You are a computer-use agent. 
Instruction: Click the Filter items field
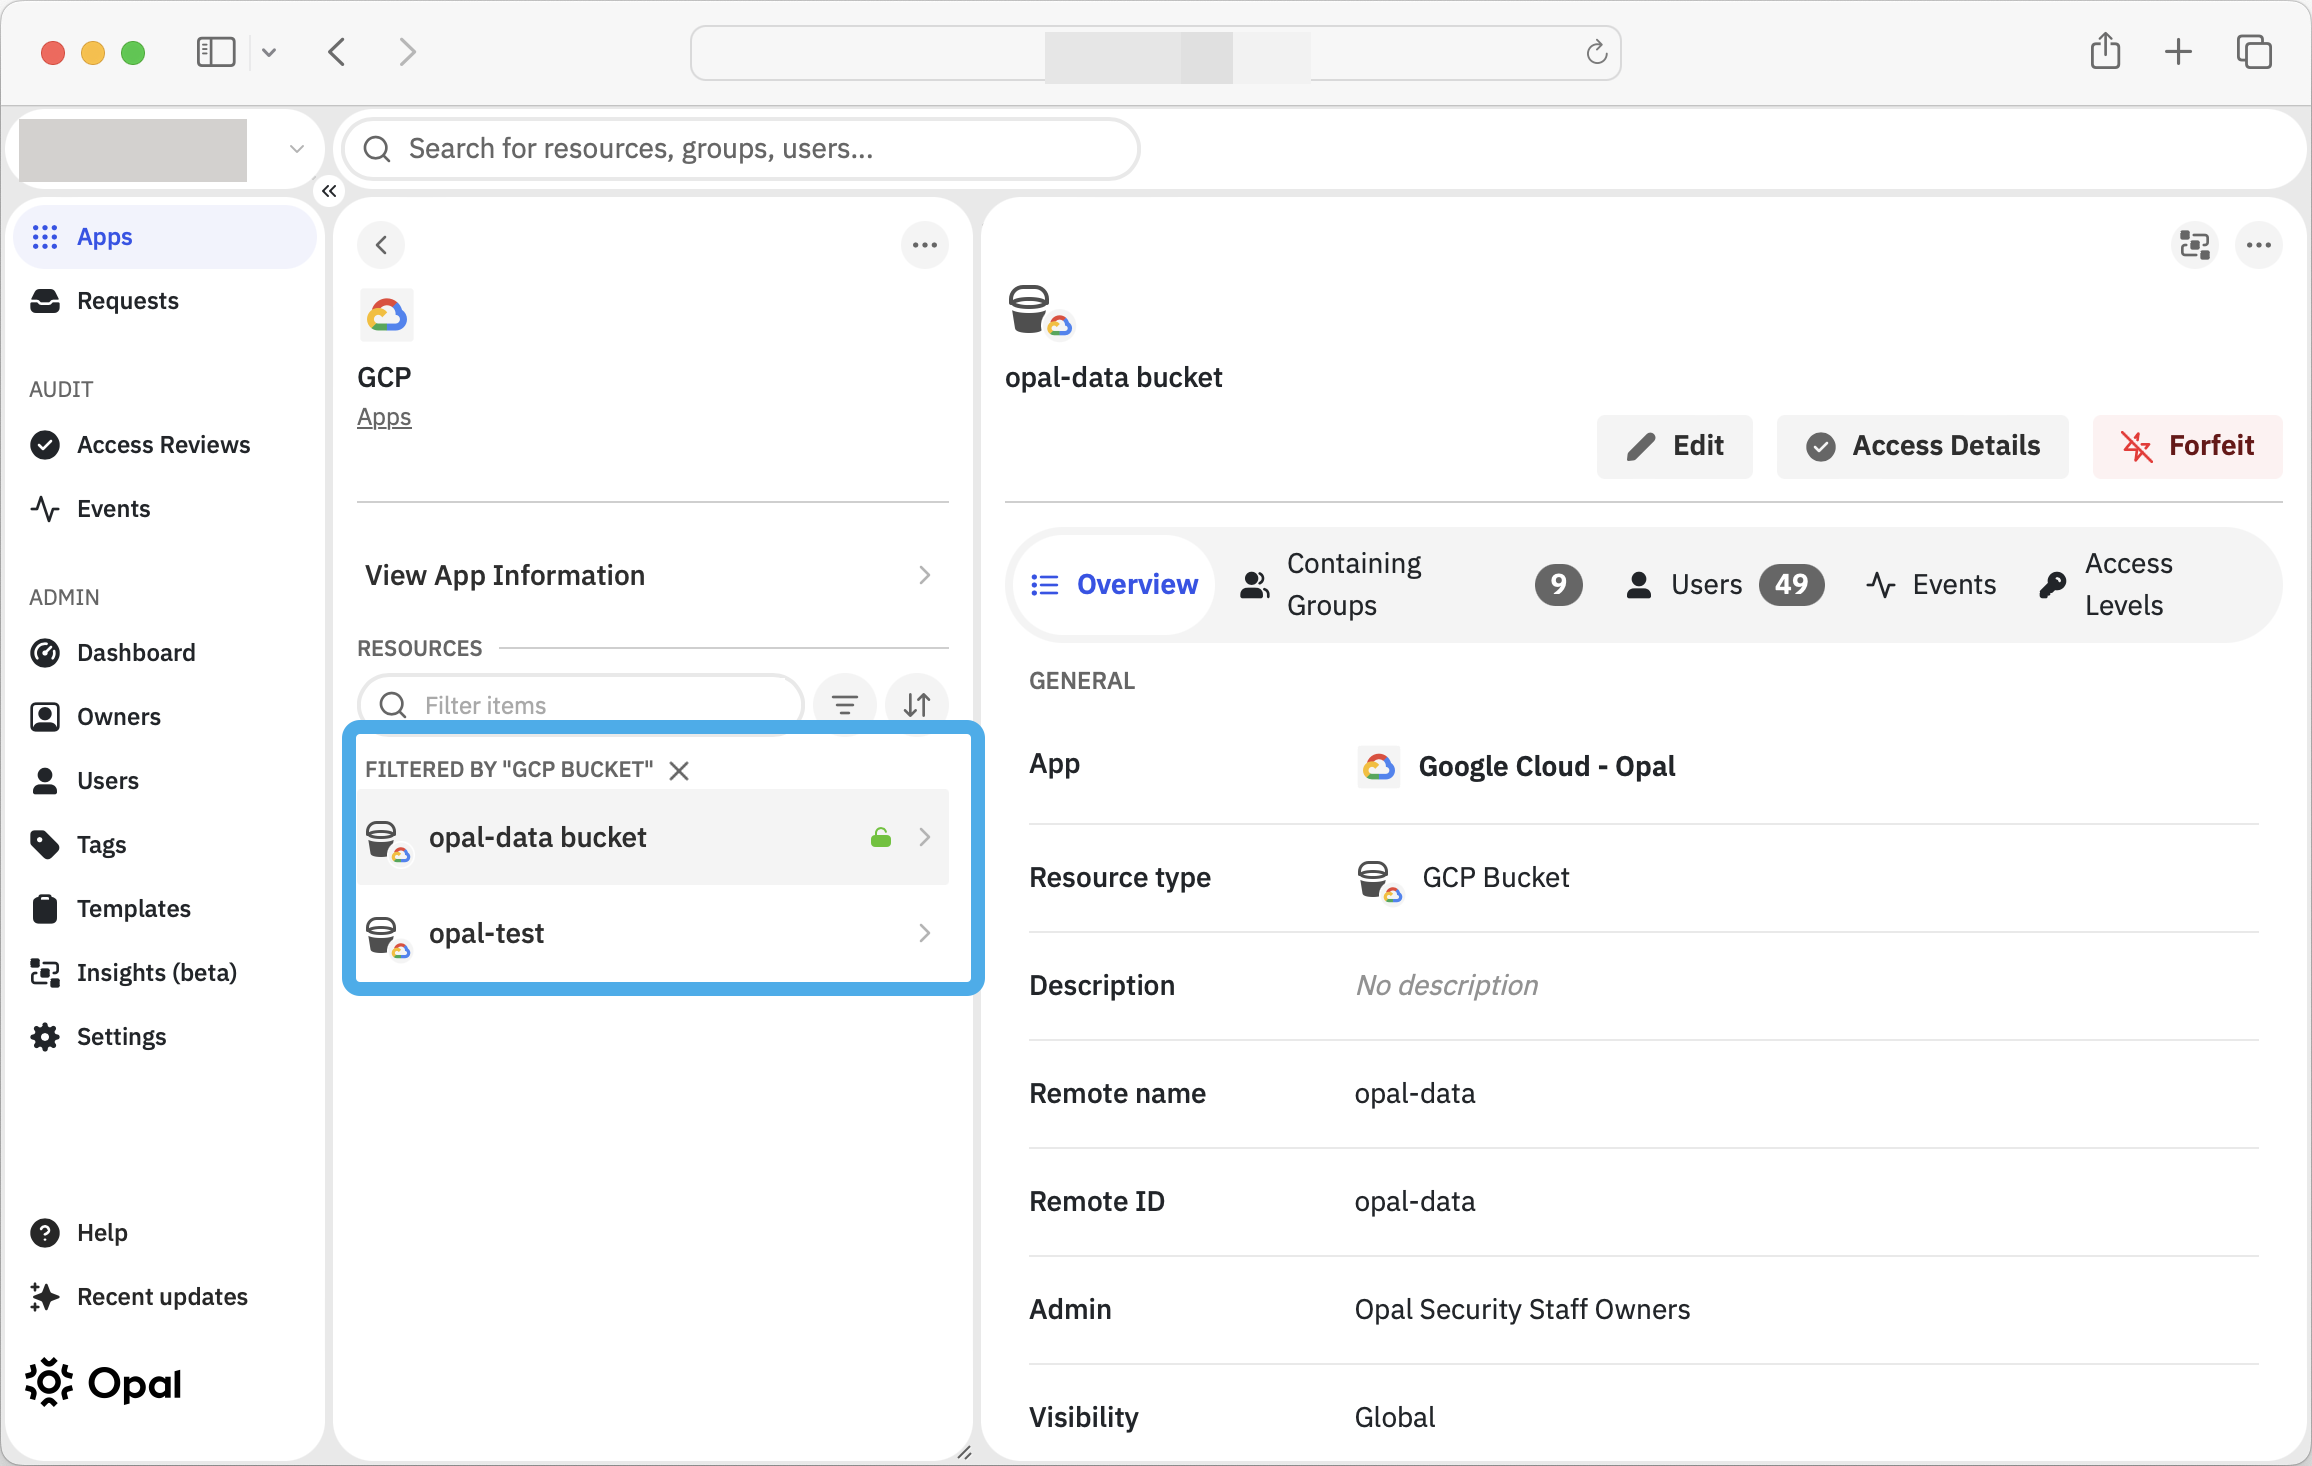pos(581,705)
